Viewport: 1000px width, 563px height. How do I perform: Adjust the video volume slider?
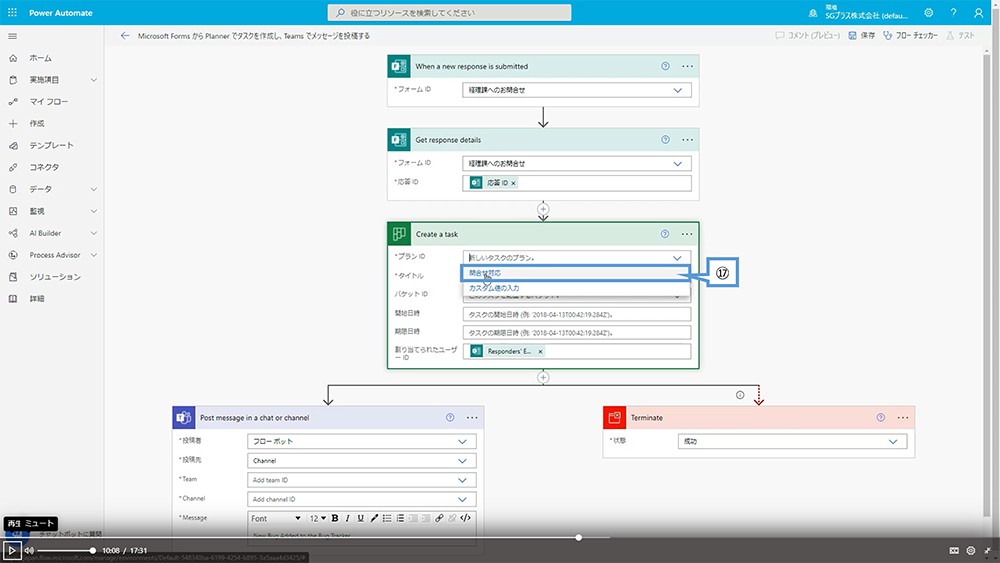66,550
